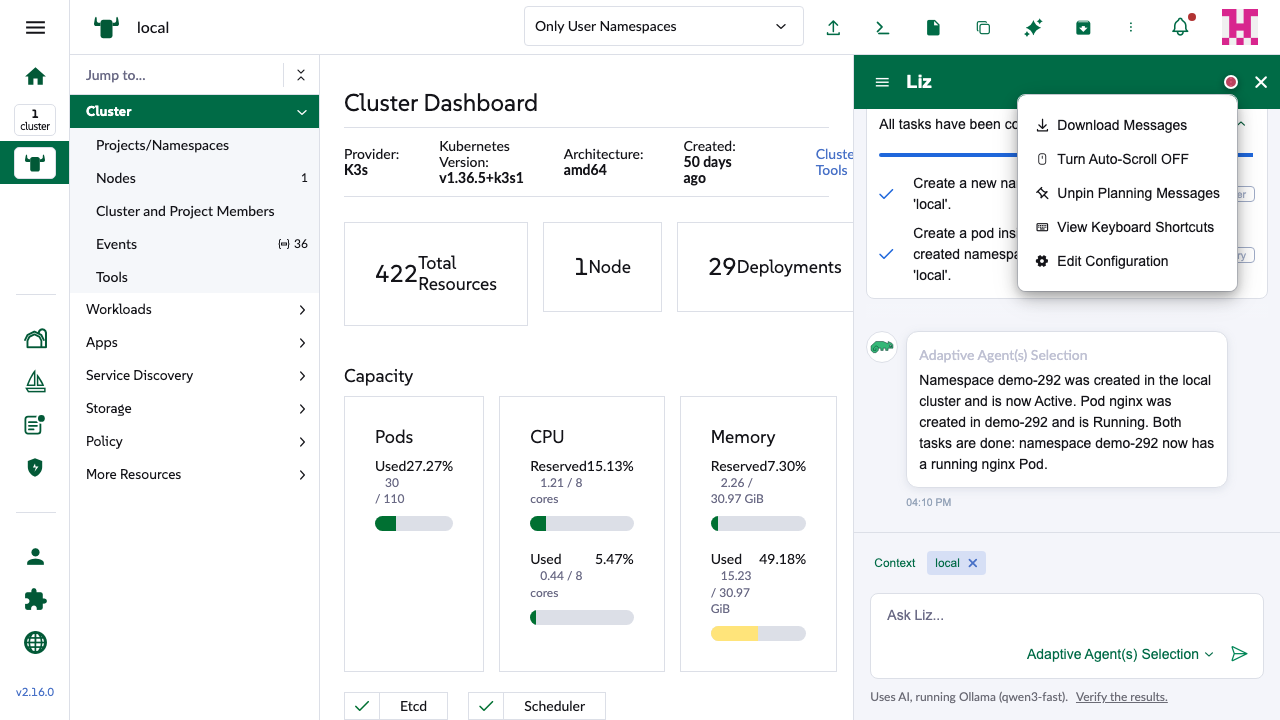Open the three-dot header actions menu

(1131, 28)
